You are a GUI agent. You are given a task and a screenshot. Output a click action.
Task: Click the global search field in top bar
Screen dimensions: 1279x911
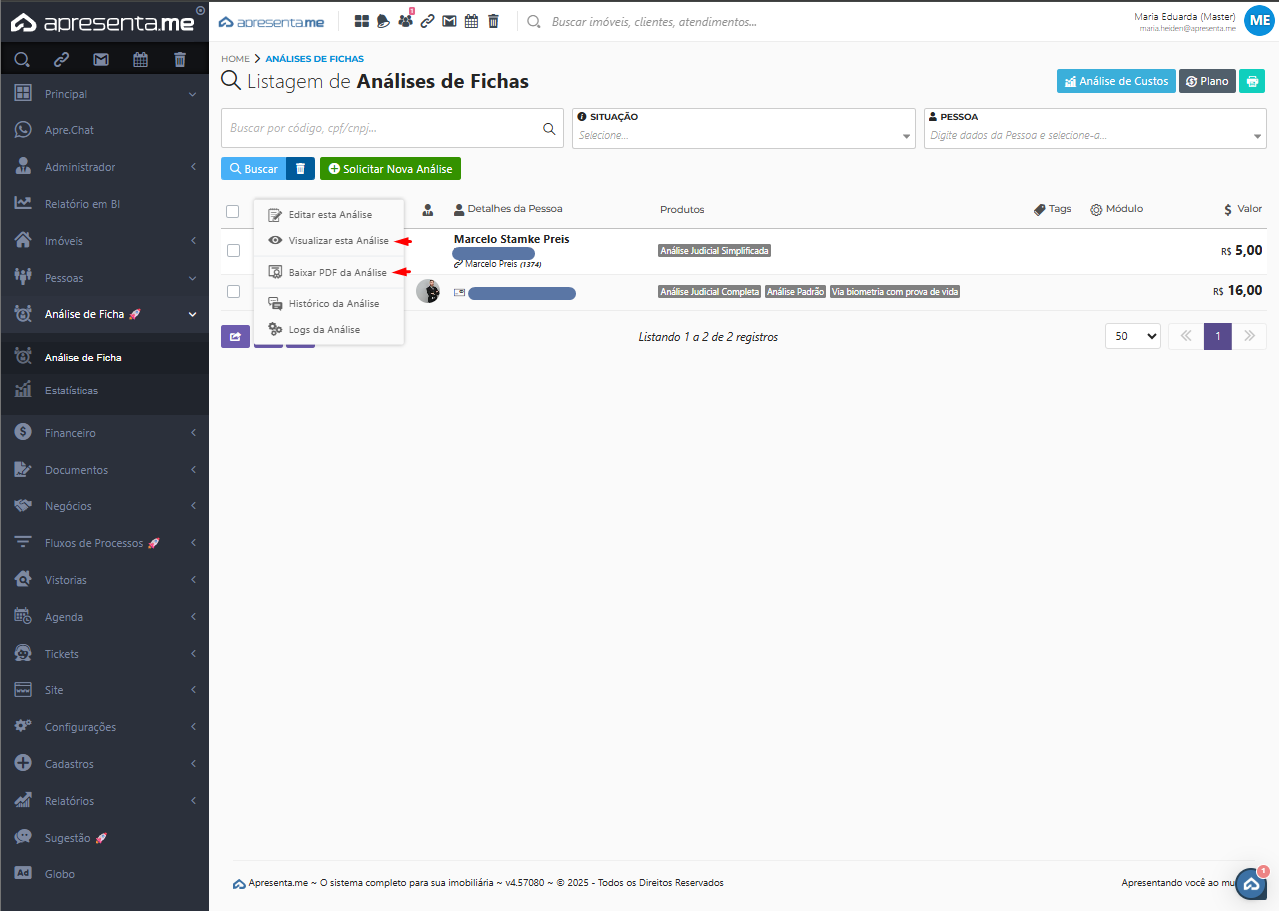pyautogui.click(x=653, y=21)
